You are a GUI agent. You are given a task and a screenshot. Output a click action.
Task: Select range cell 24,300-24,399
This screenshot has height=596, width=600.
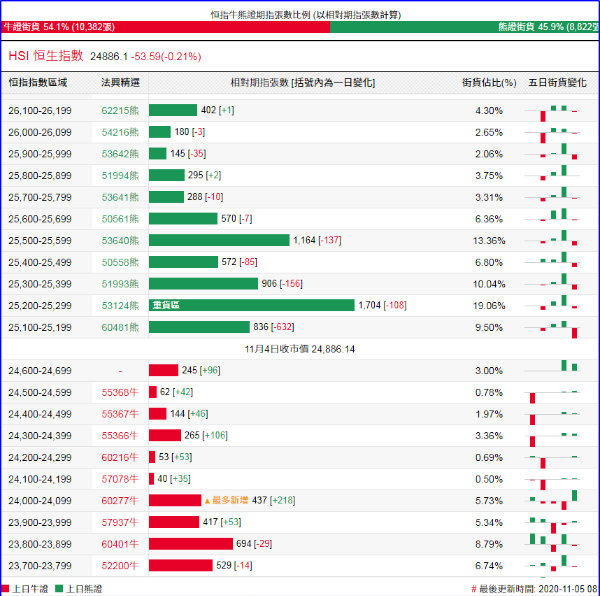pos(40,436)
